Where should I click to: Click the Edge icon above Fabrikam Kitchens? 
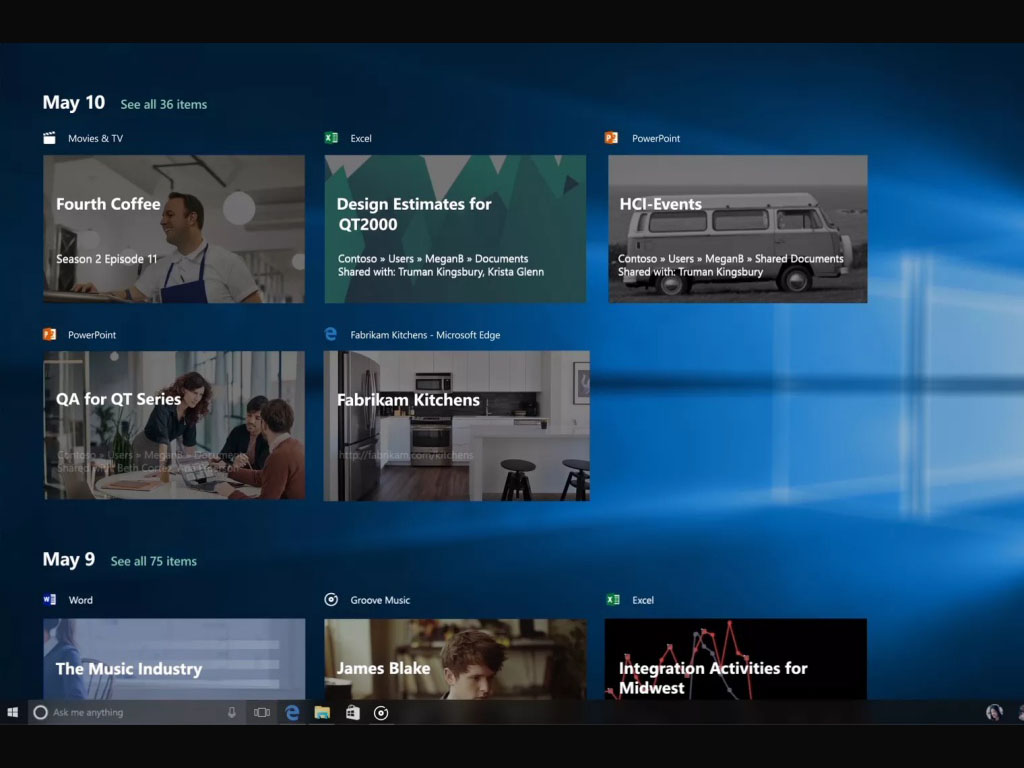point(331,334)
